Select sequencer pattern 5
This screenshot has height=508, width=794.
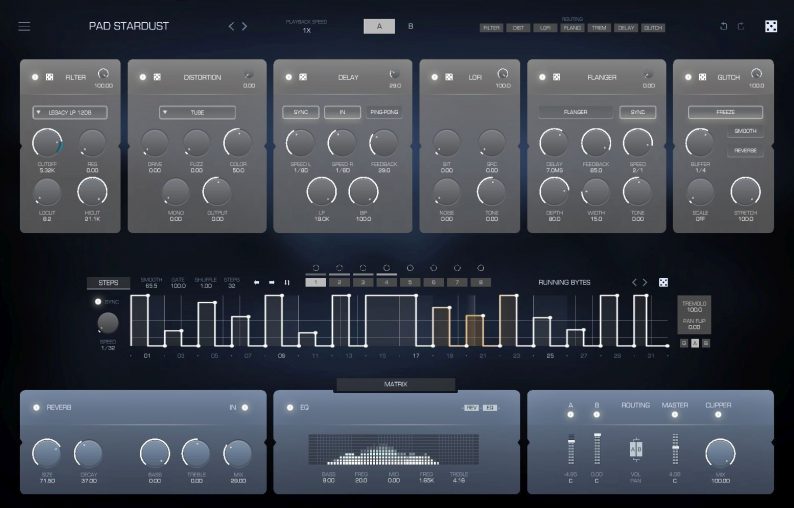tap(410, 283)
